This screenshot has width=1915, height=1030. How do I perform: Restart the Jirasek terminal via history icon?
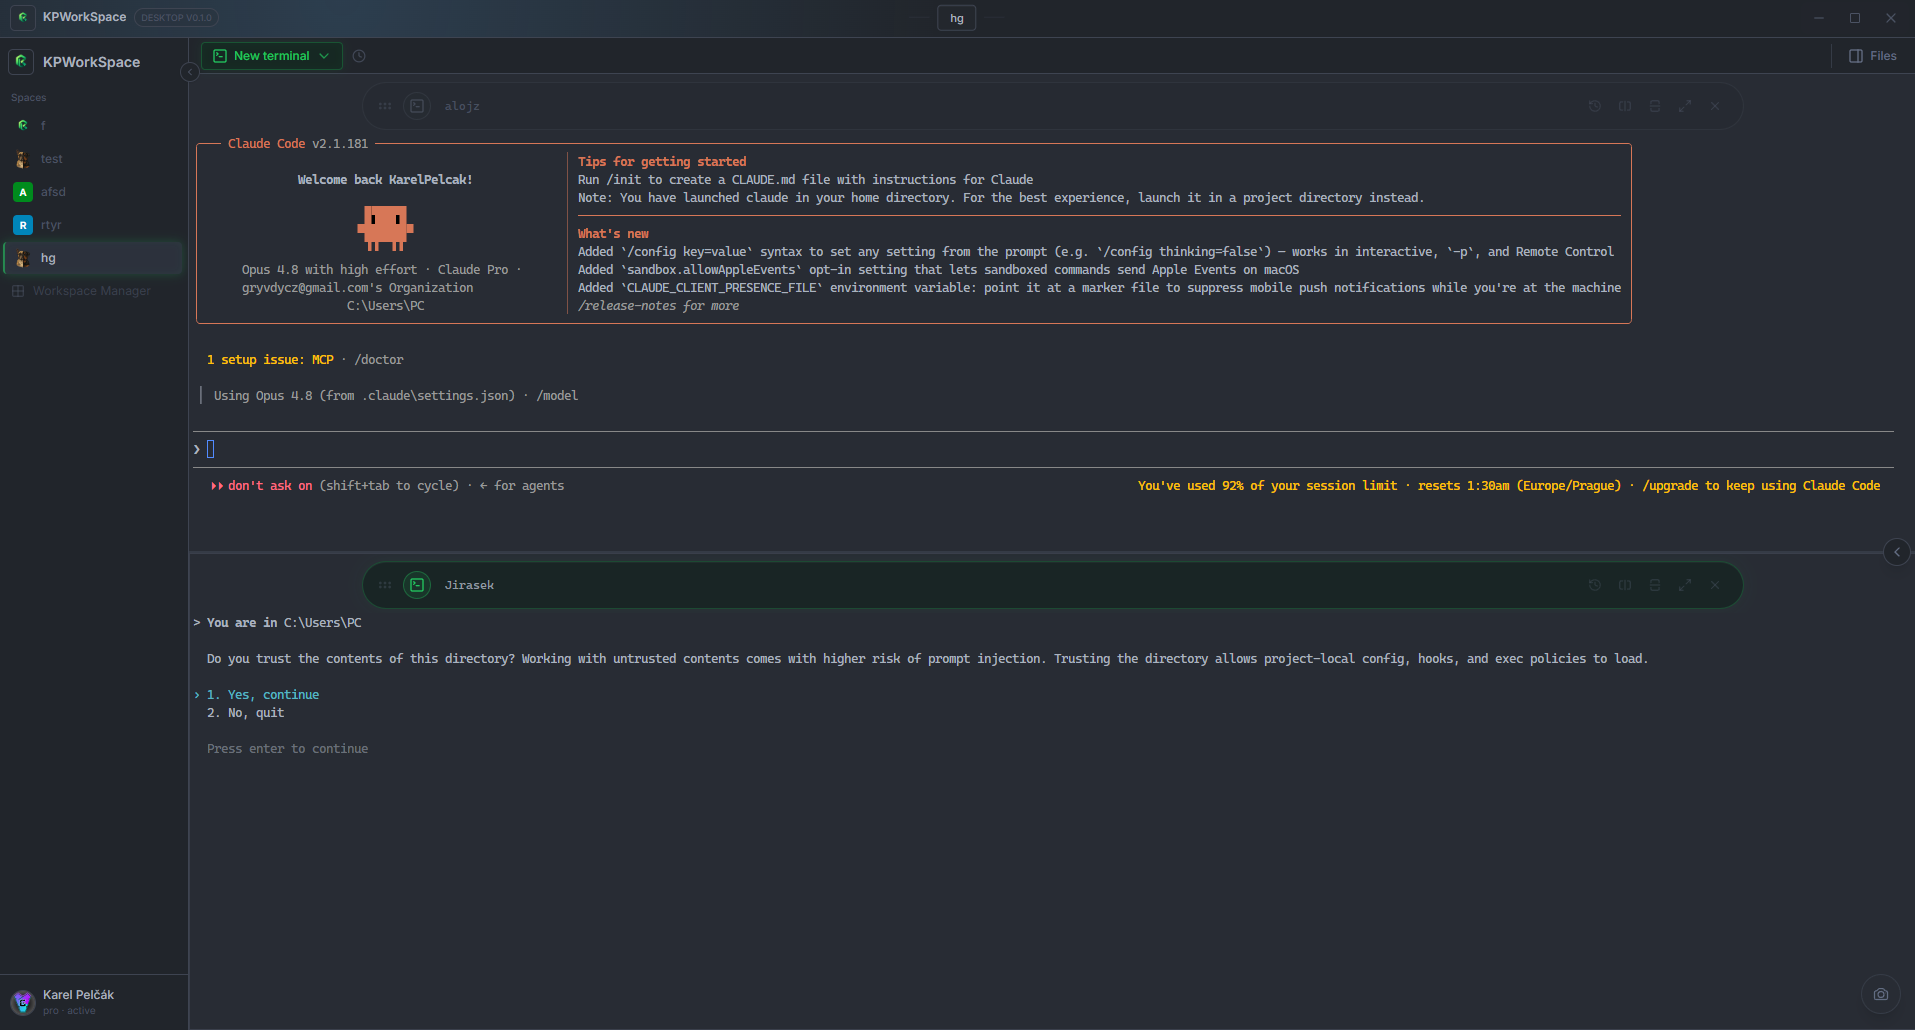[1595, 585]
